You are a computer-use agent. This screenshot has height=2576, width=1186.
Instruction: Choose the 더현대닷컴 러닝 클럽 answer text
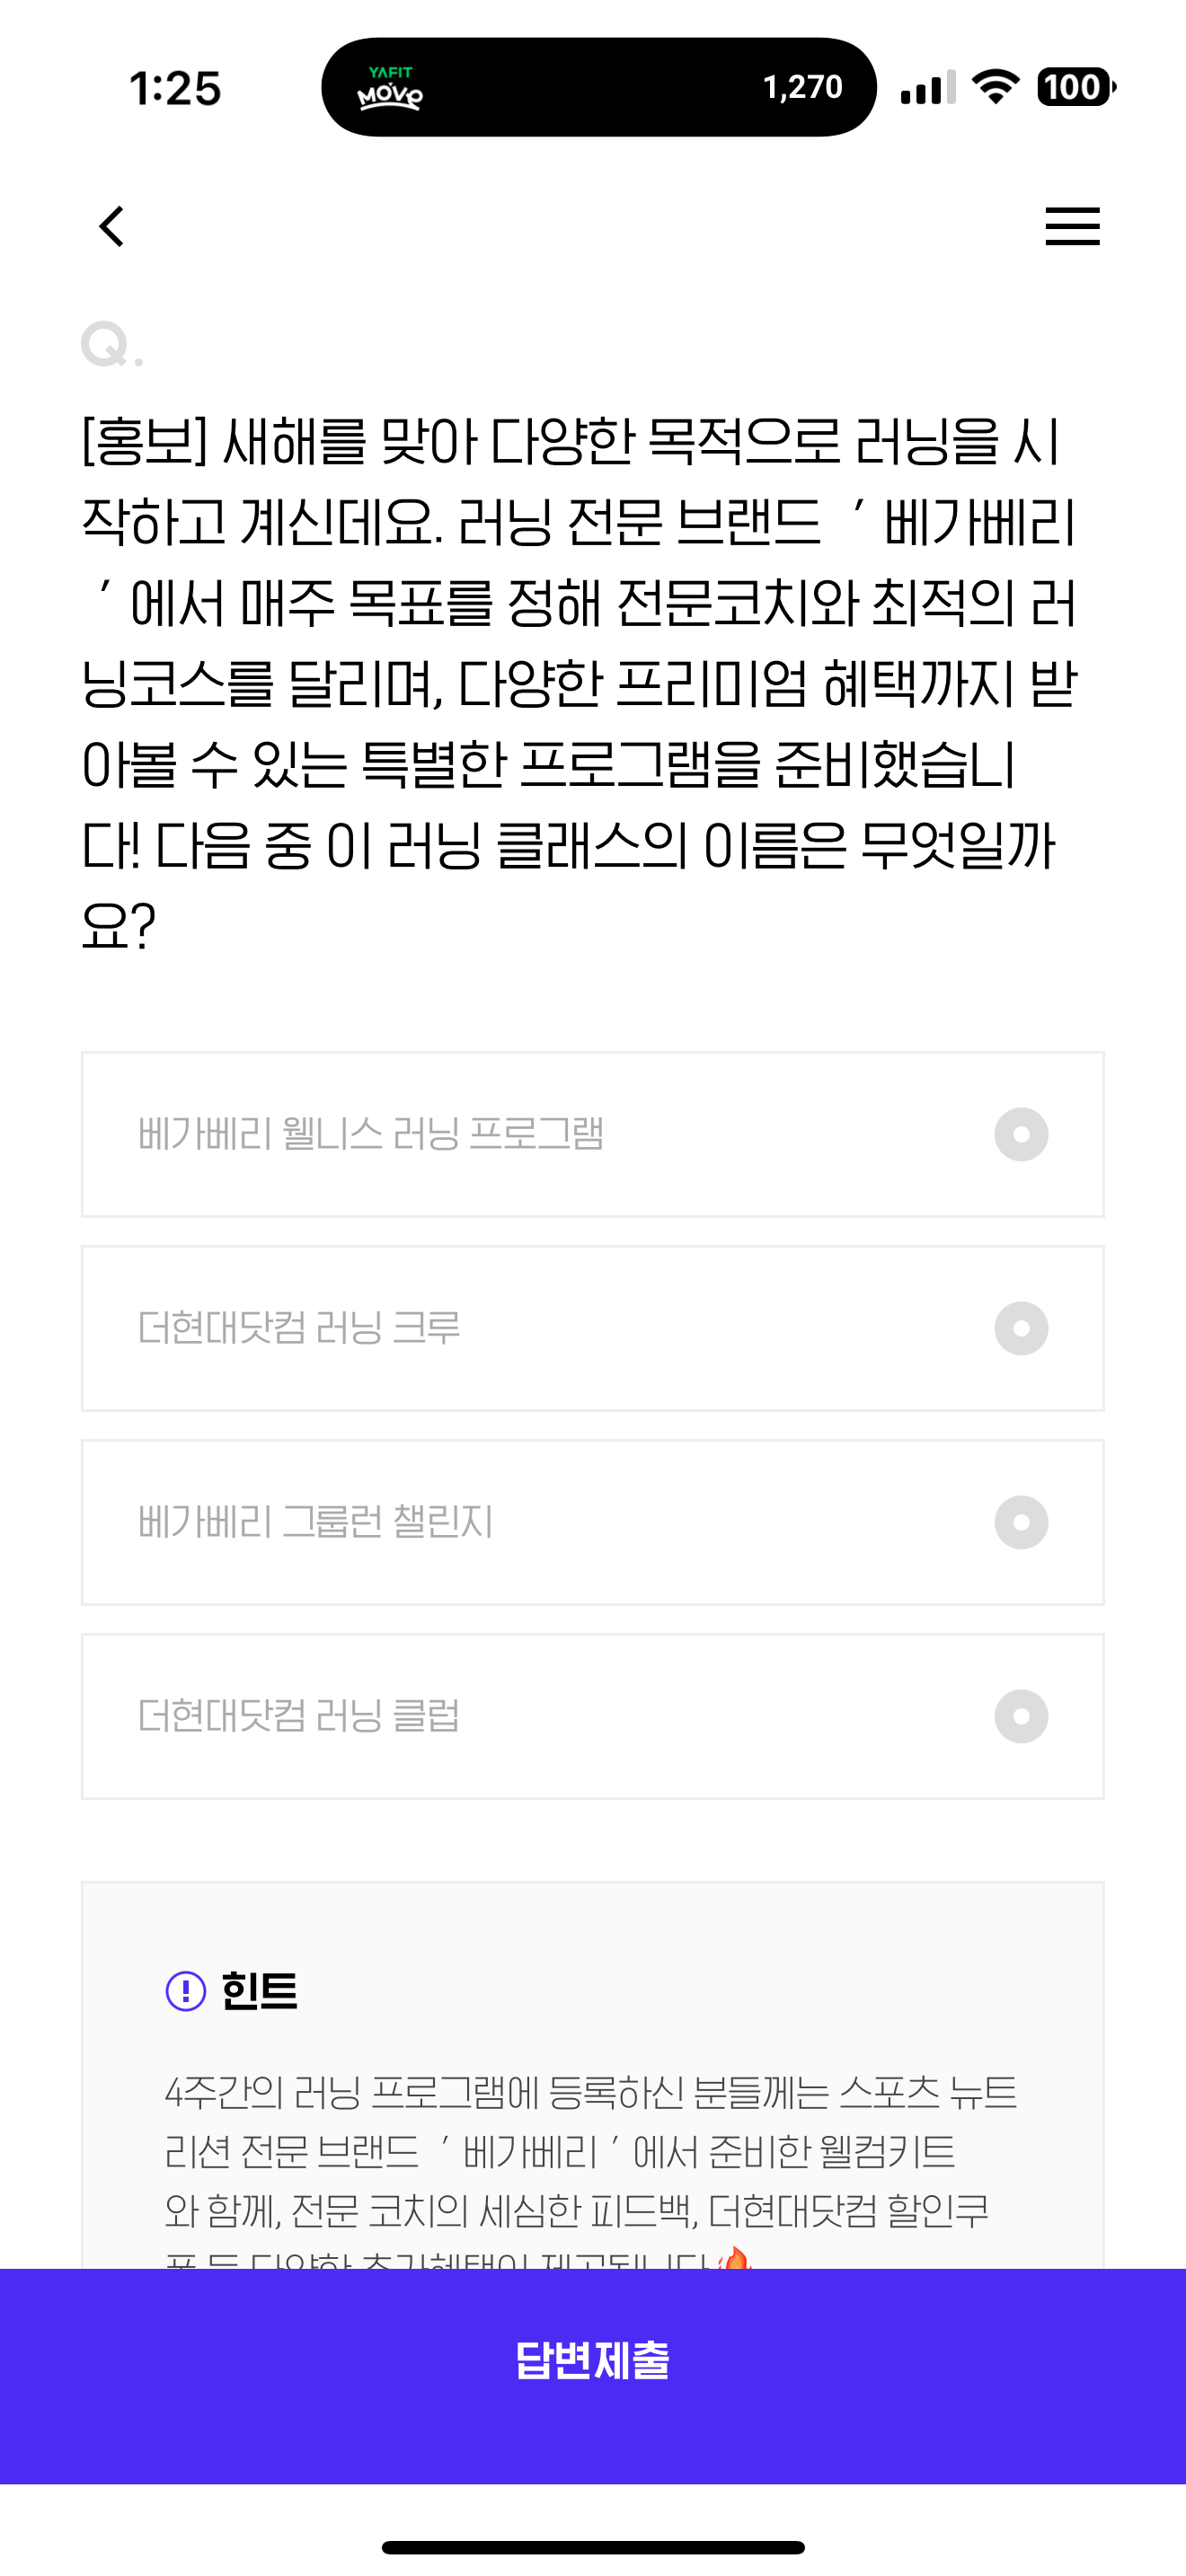(299, 1716)
